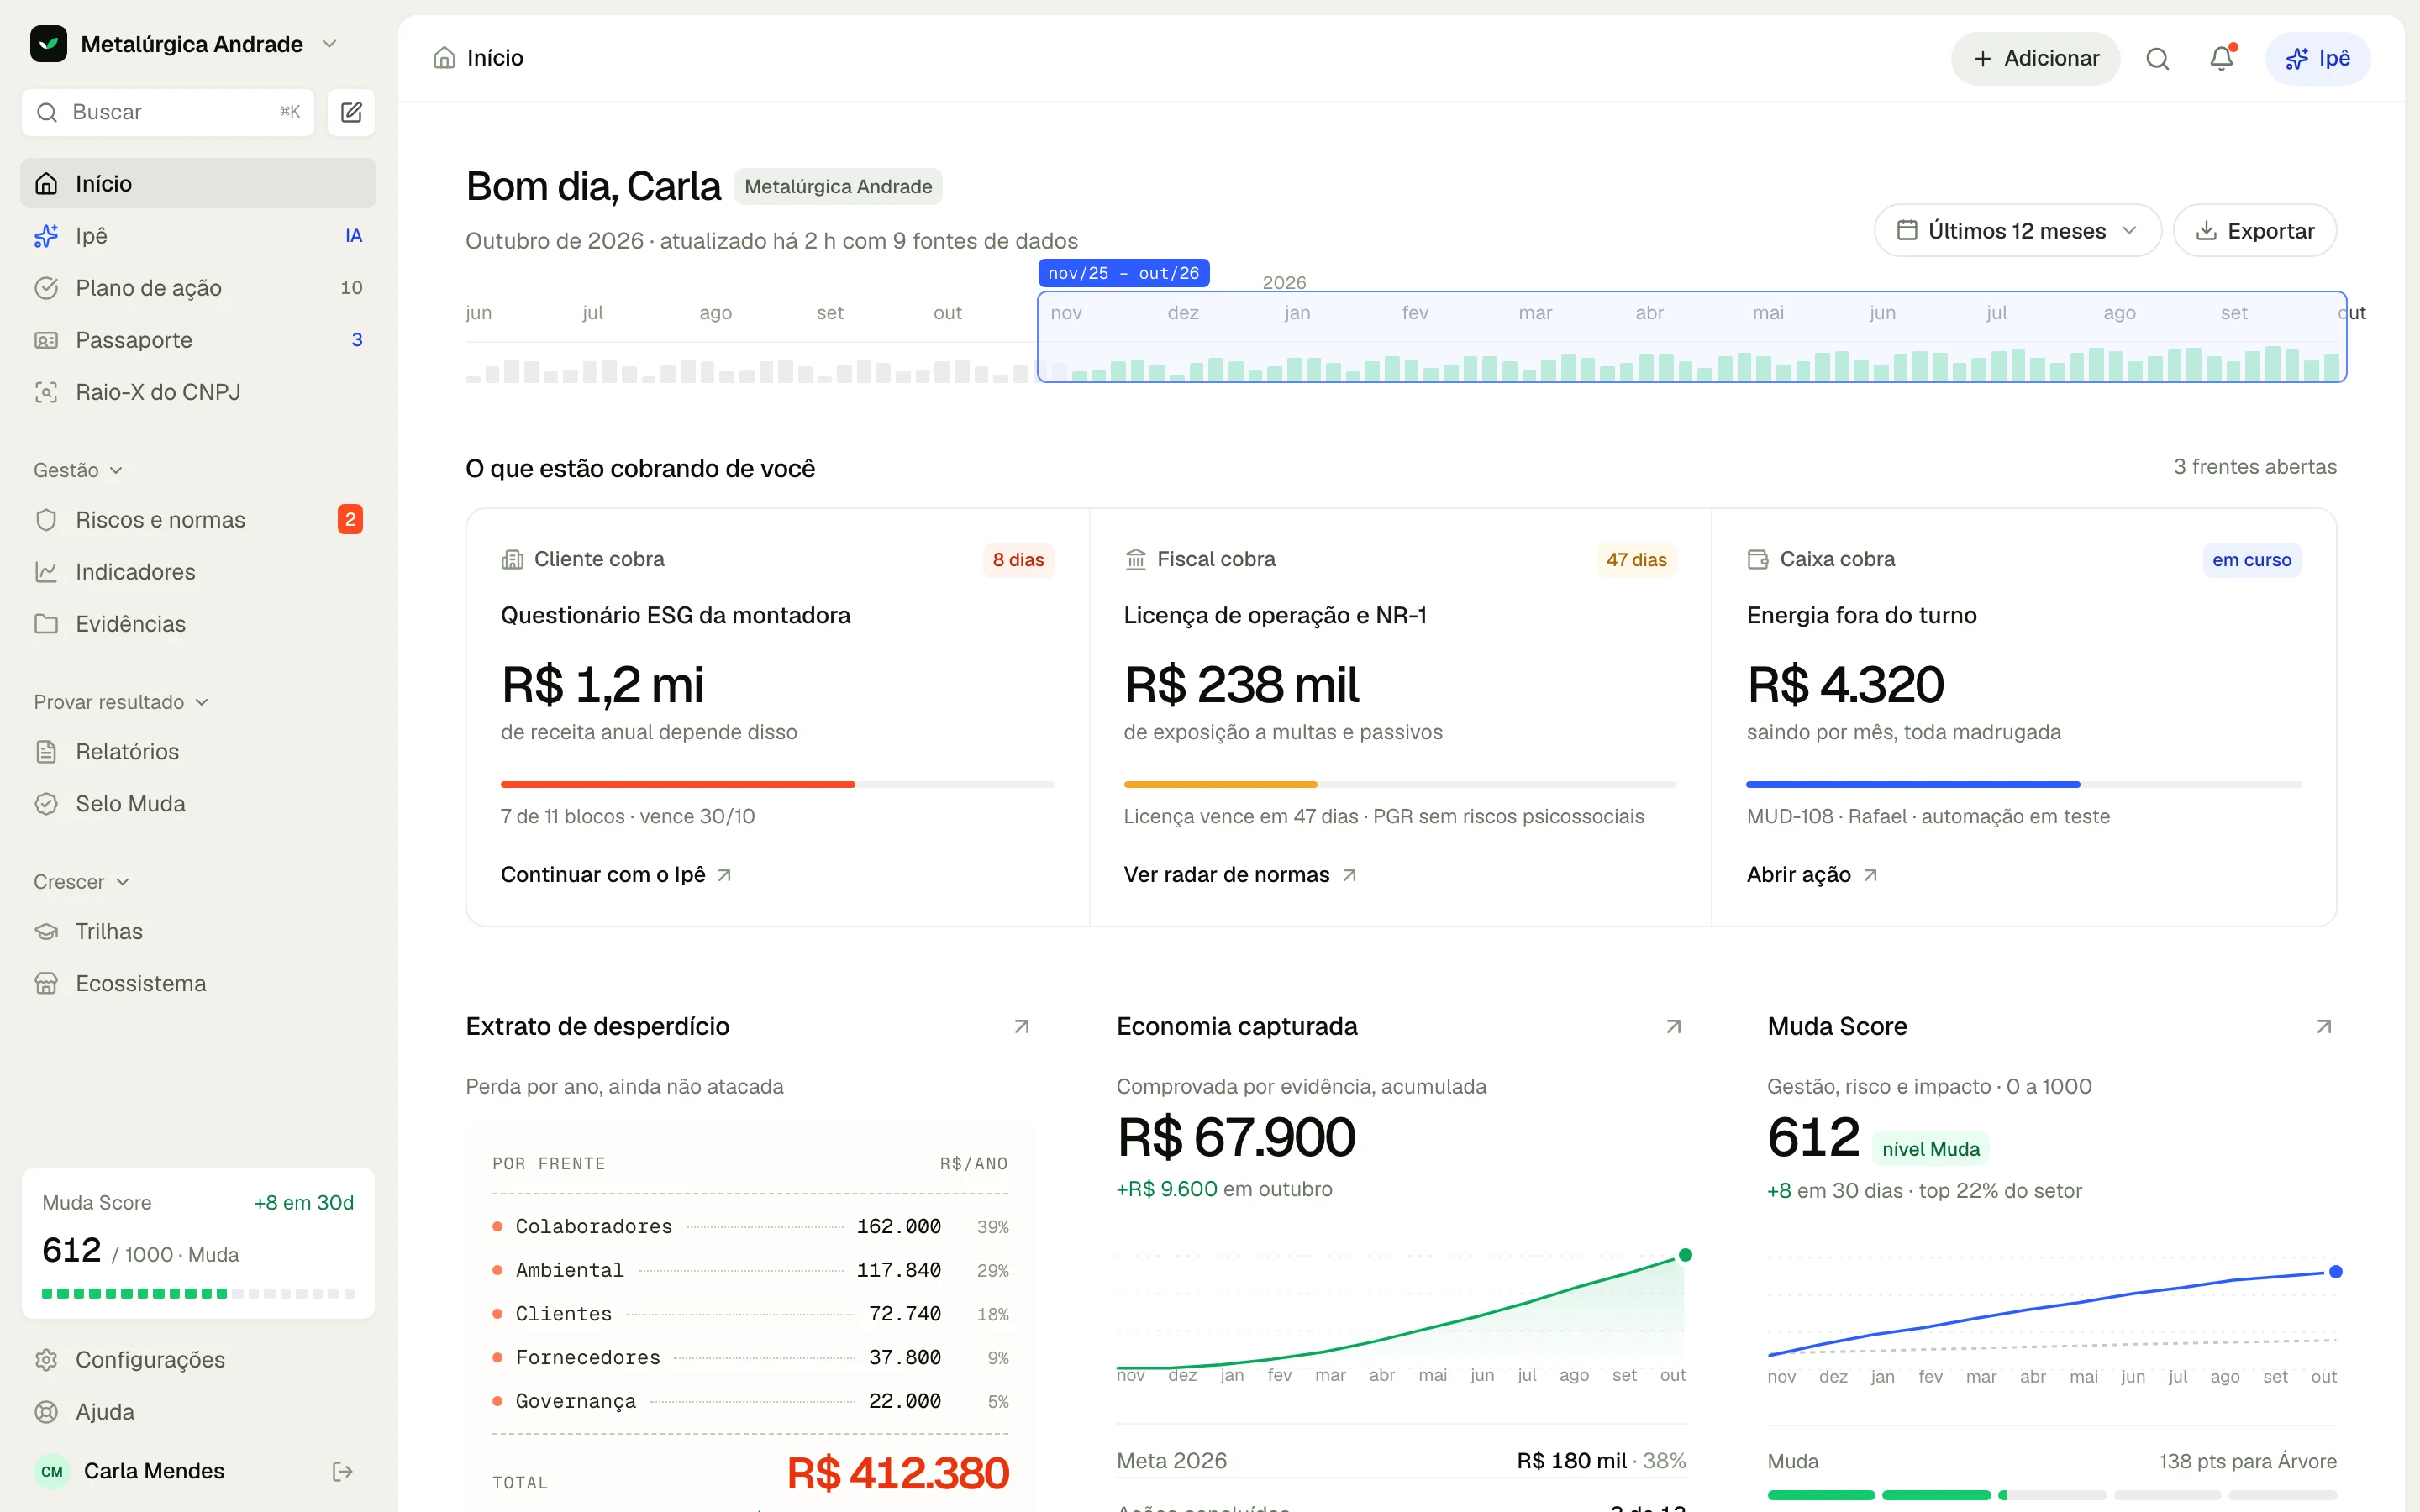
Task: Collapse the Crescer sidebar section
Action: tap(81, 882)
